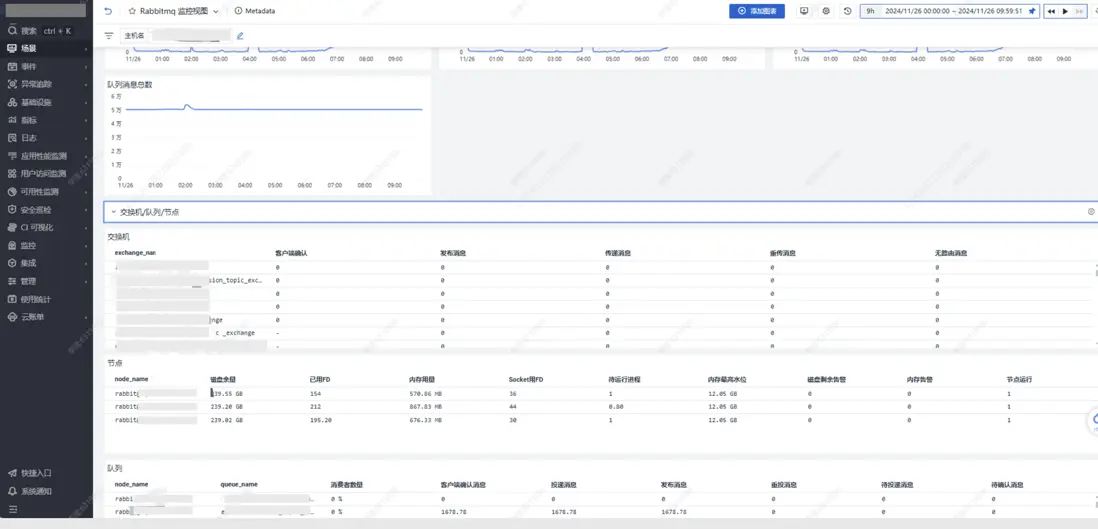Open the Metadata info button

tap(255, 11)
